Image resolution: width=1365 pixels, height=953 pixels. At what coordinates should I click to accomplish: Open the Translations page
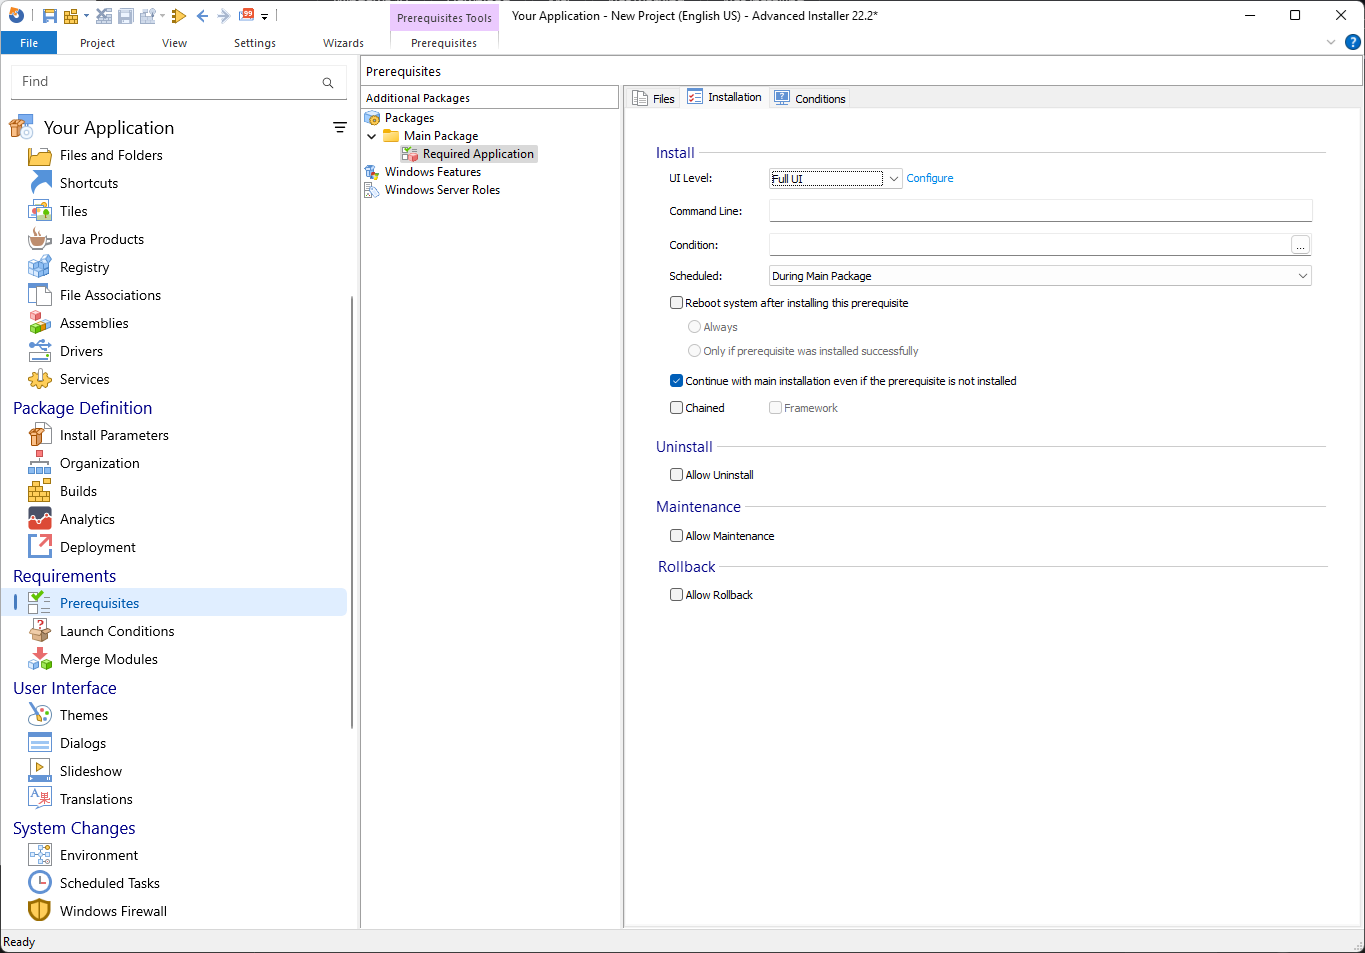click(x=96, y=799)
